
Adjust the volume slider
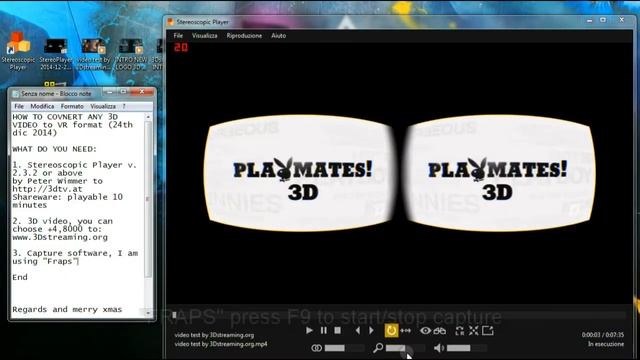tap(467, 348)
